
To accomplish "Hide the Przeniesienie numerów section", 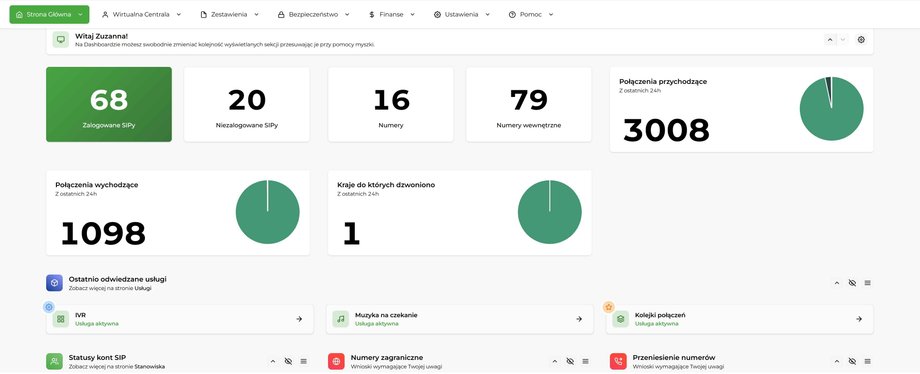I will click(853, 361).
